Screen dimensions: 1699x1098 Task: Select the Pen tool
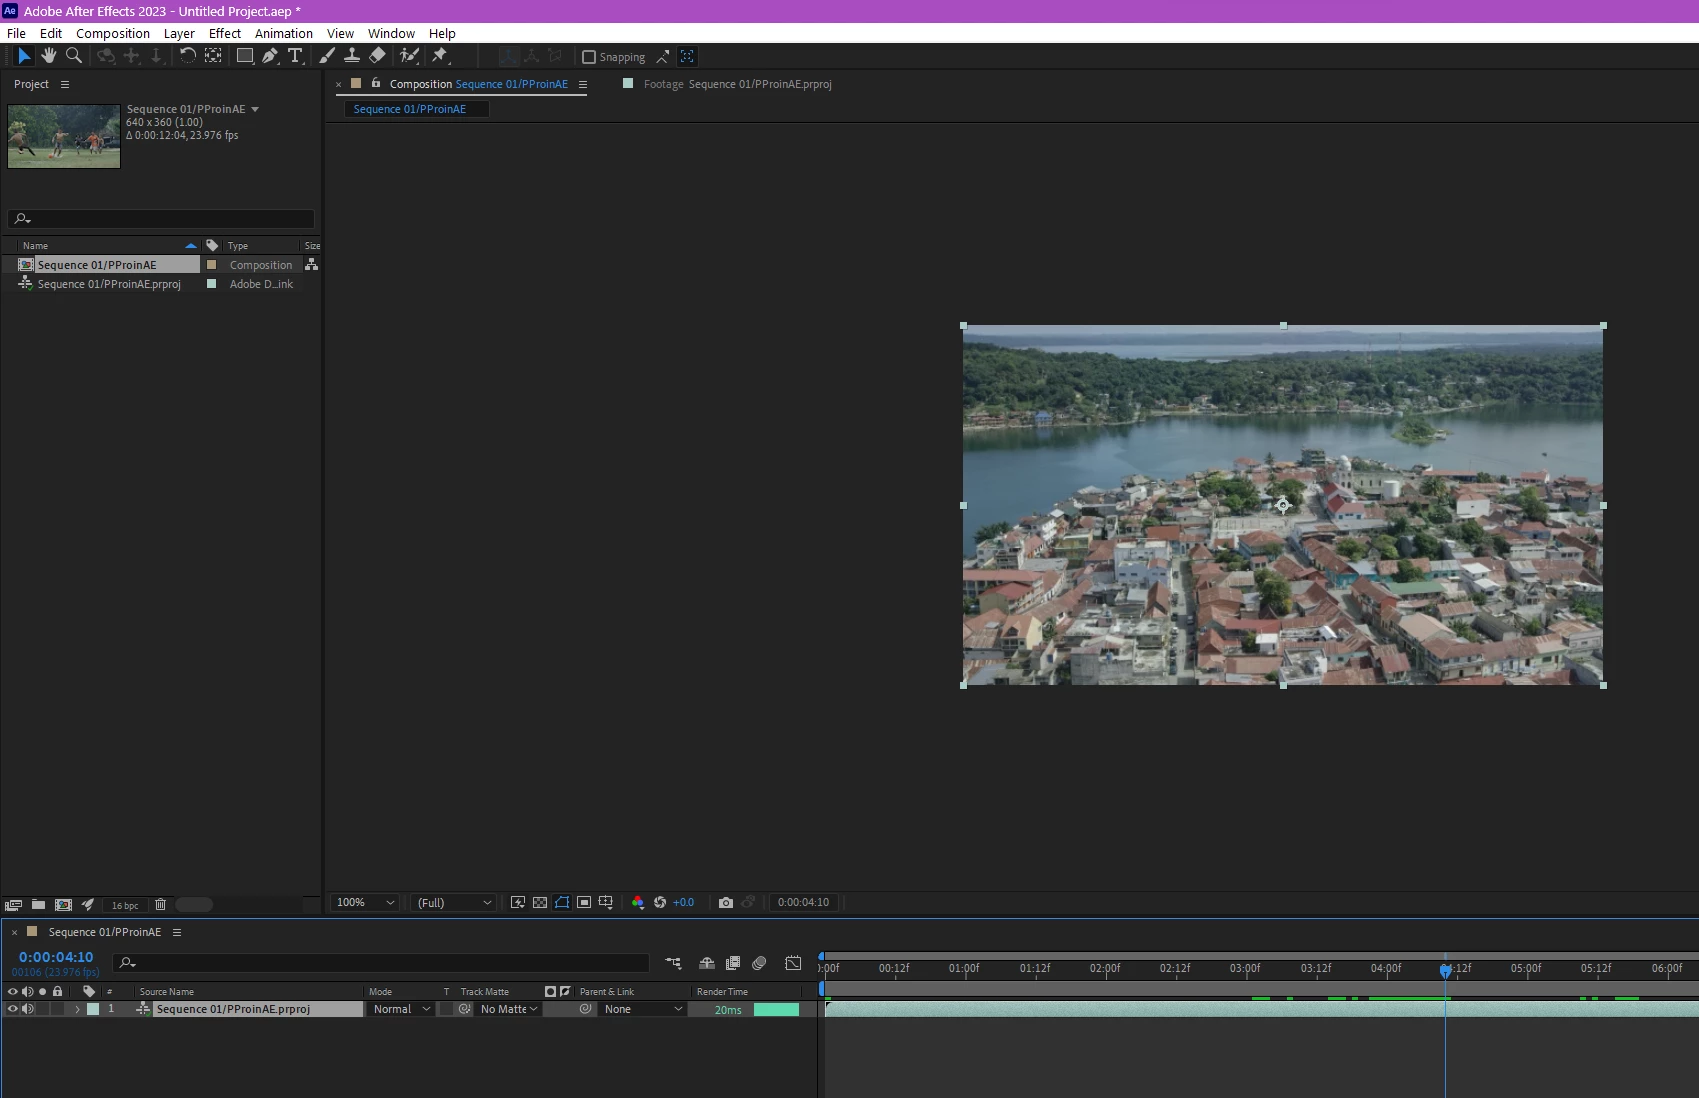pos(270,56)
